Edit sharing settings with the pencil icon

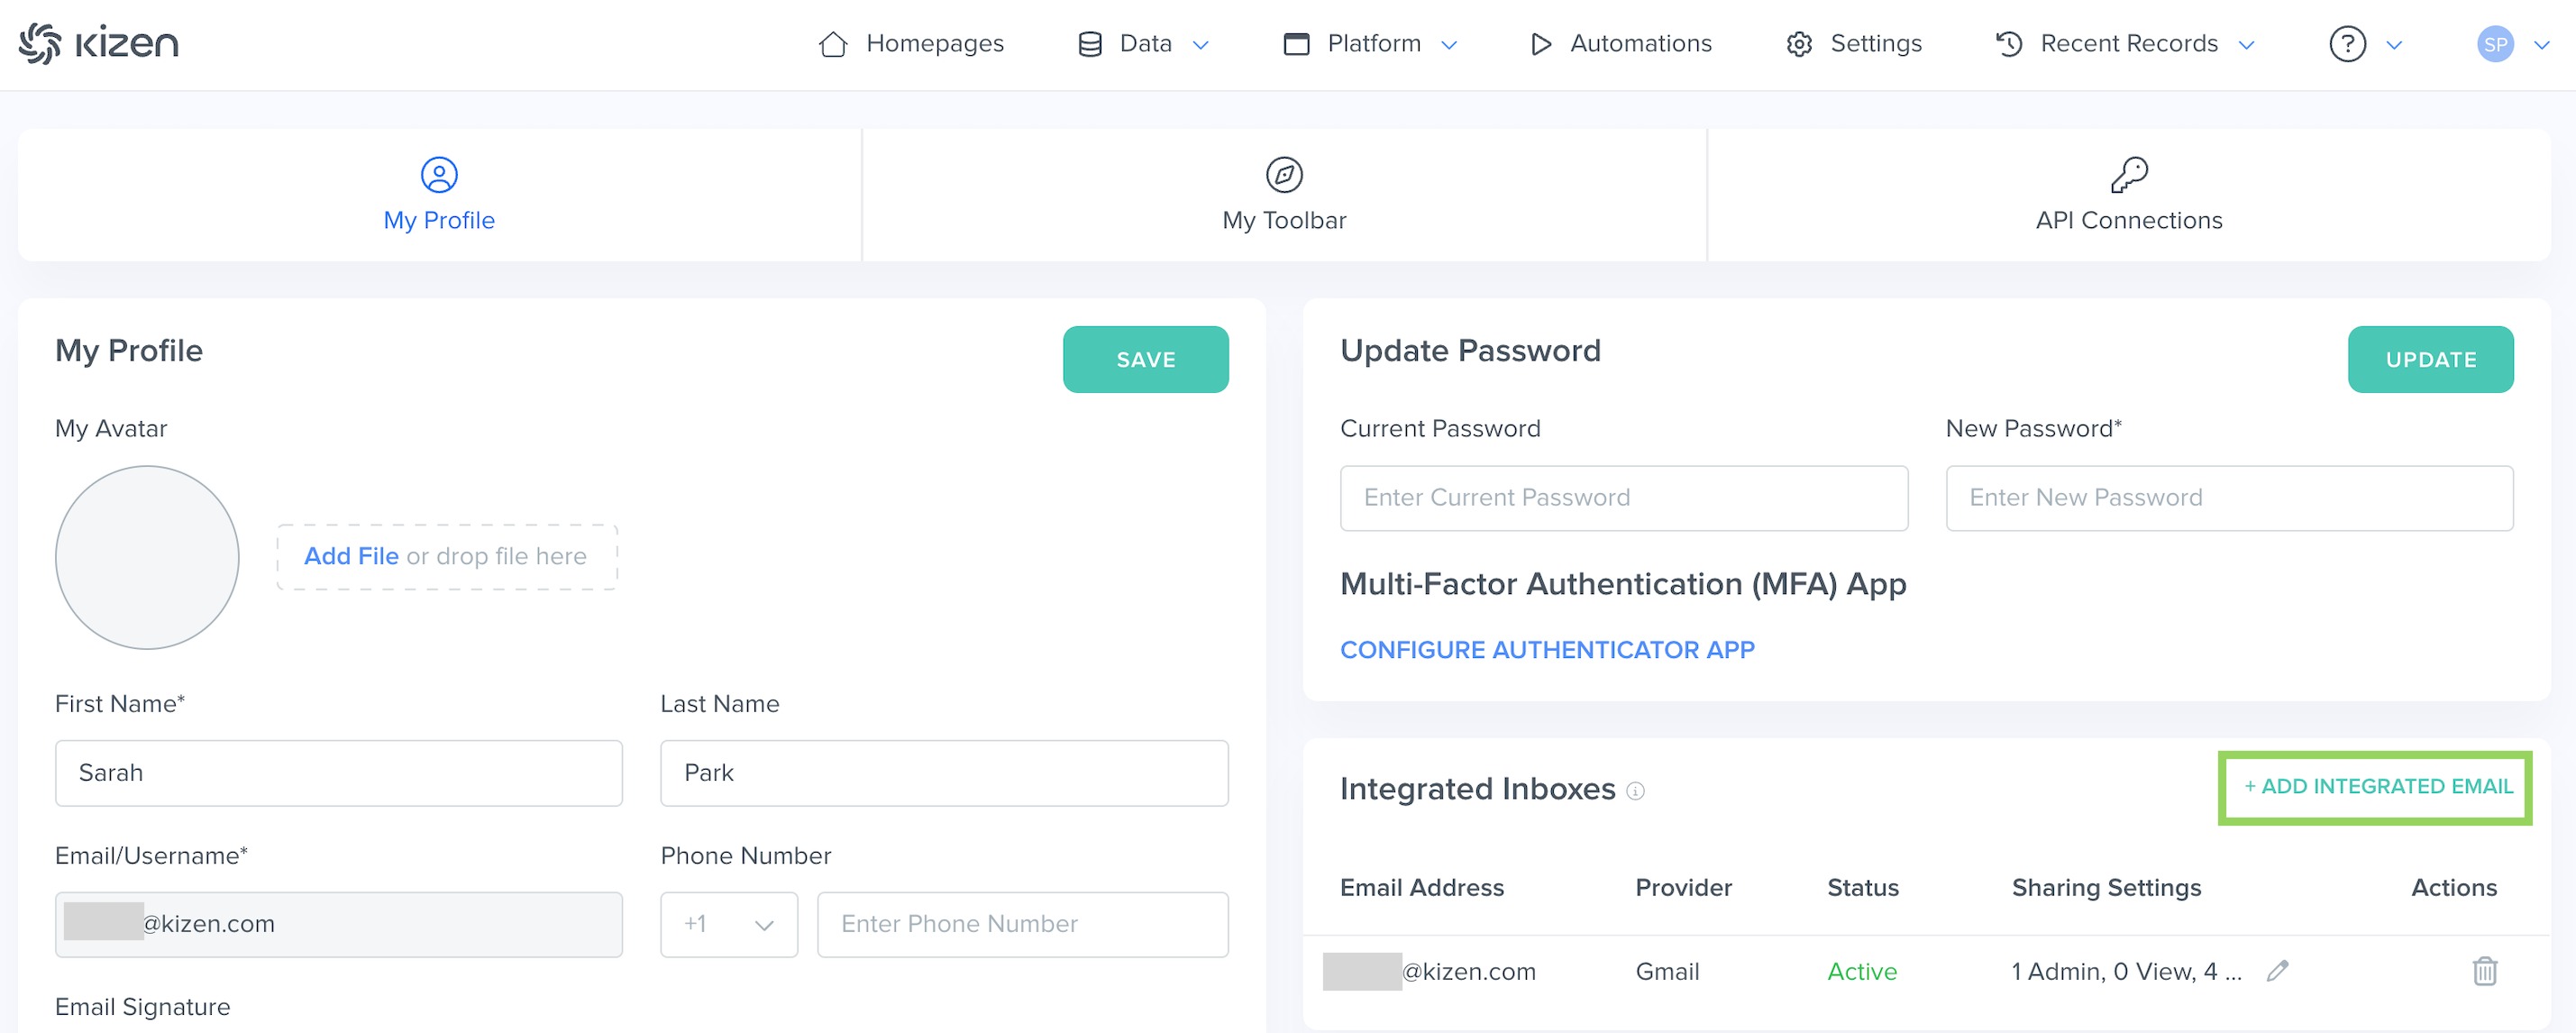coord(2278,970)
